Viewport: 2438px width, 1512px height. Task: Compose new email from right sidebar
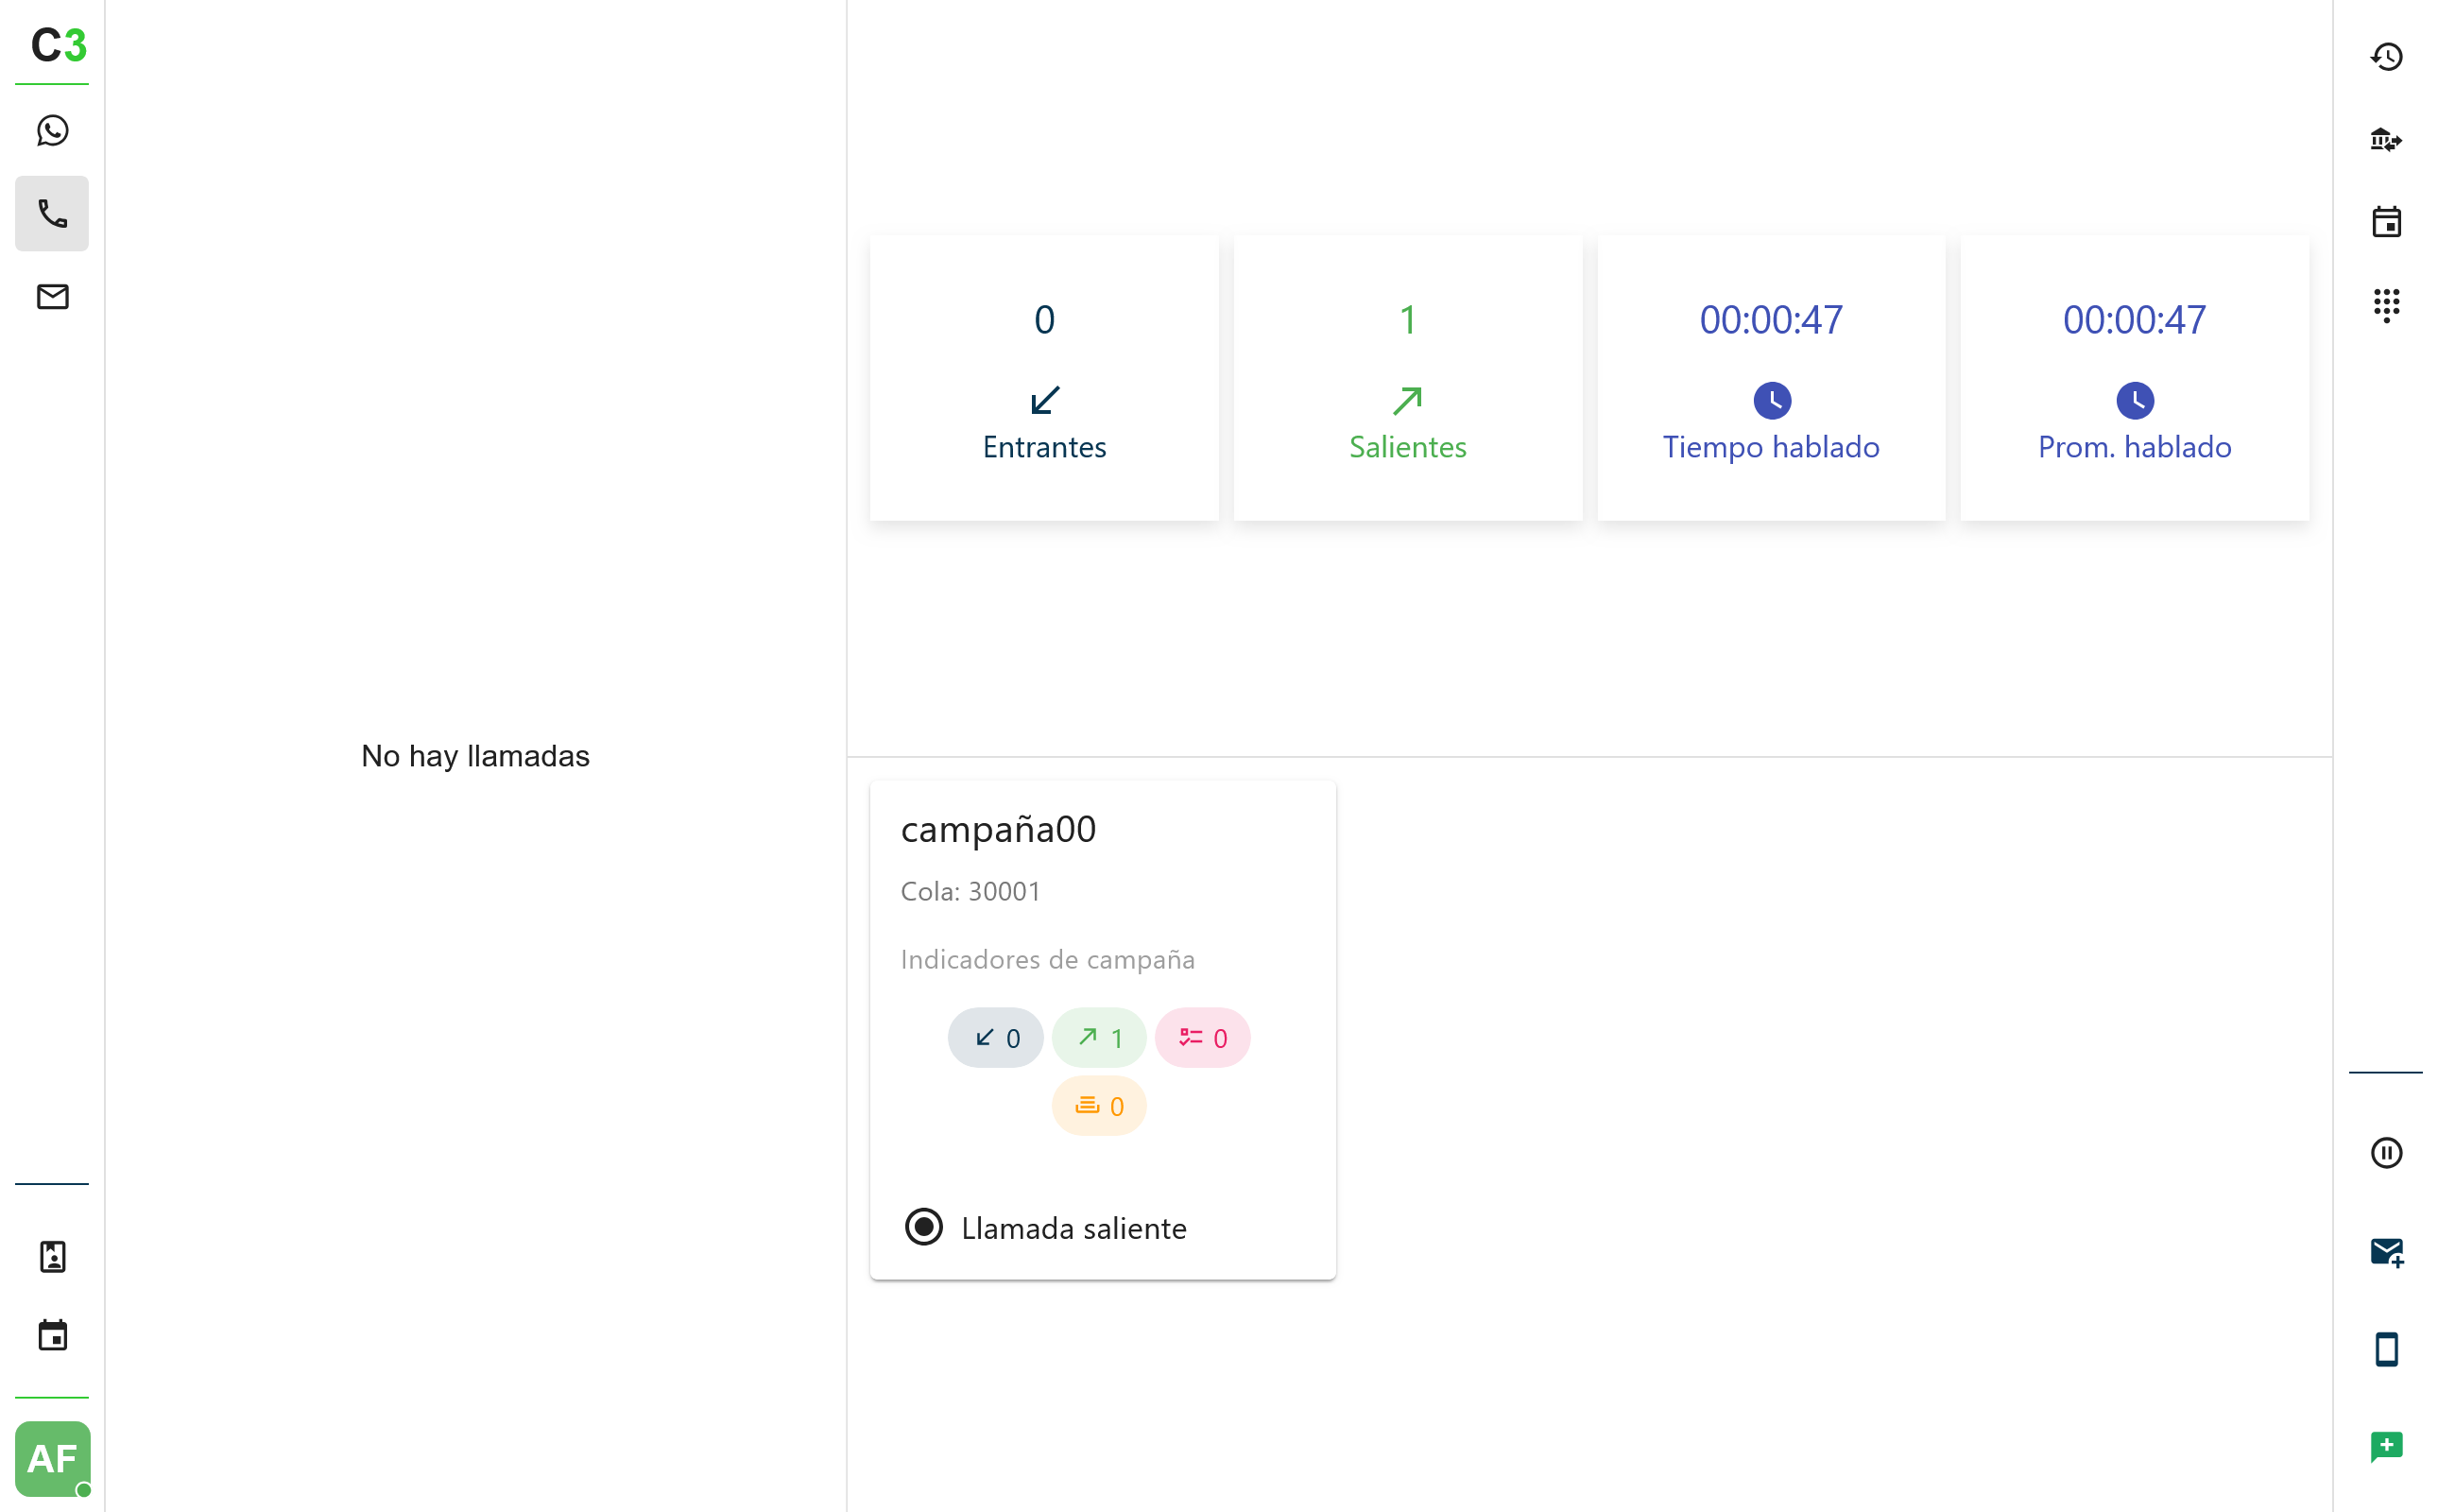[x=2386, y=1252]
